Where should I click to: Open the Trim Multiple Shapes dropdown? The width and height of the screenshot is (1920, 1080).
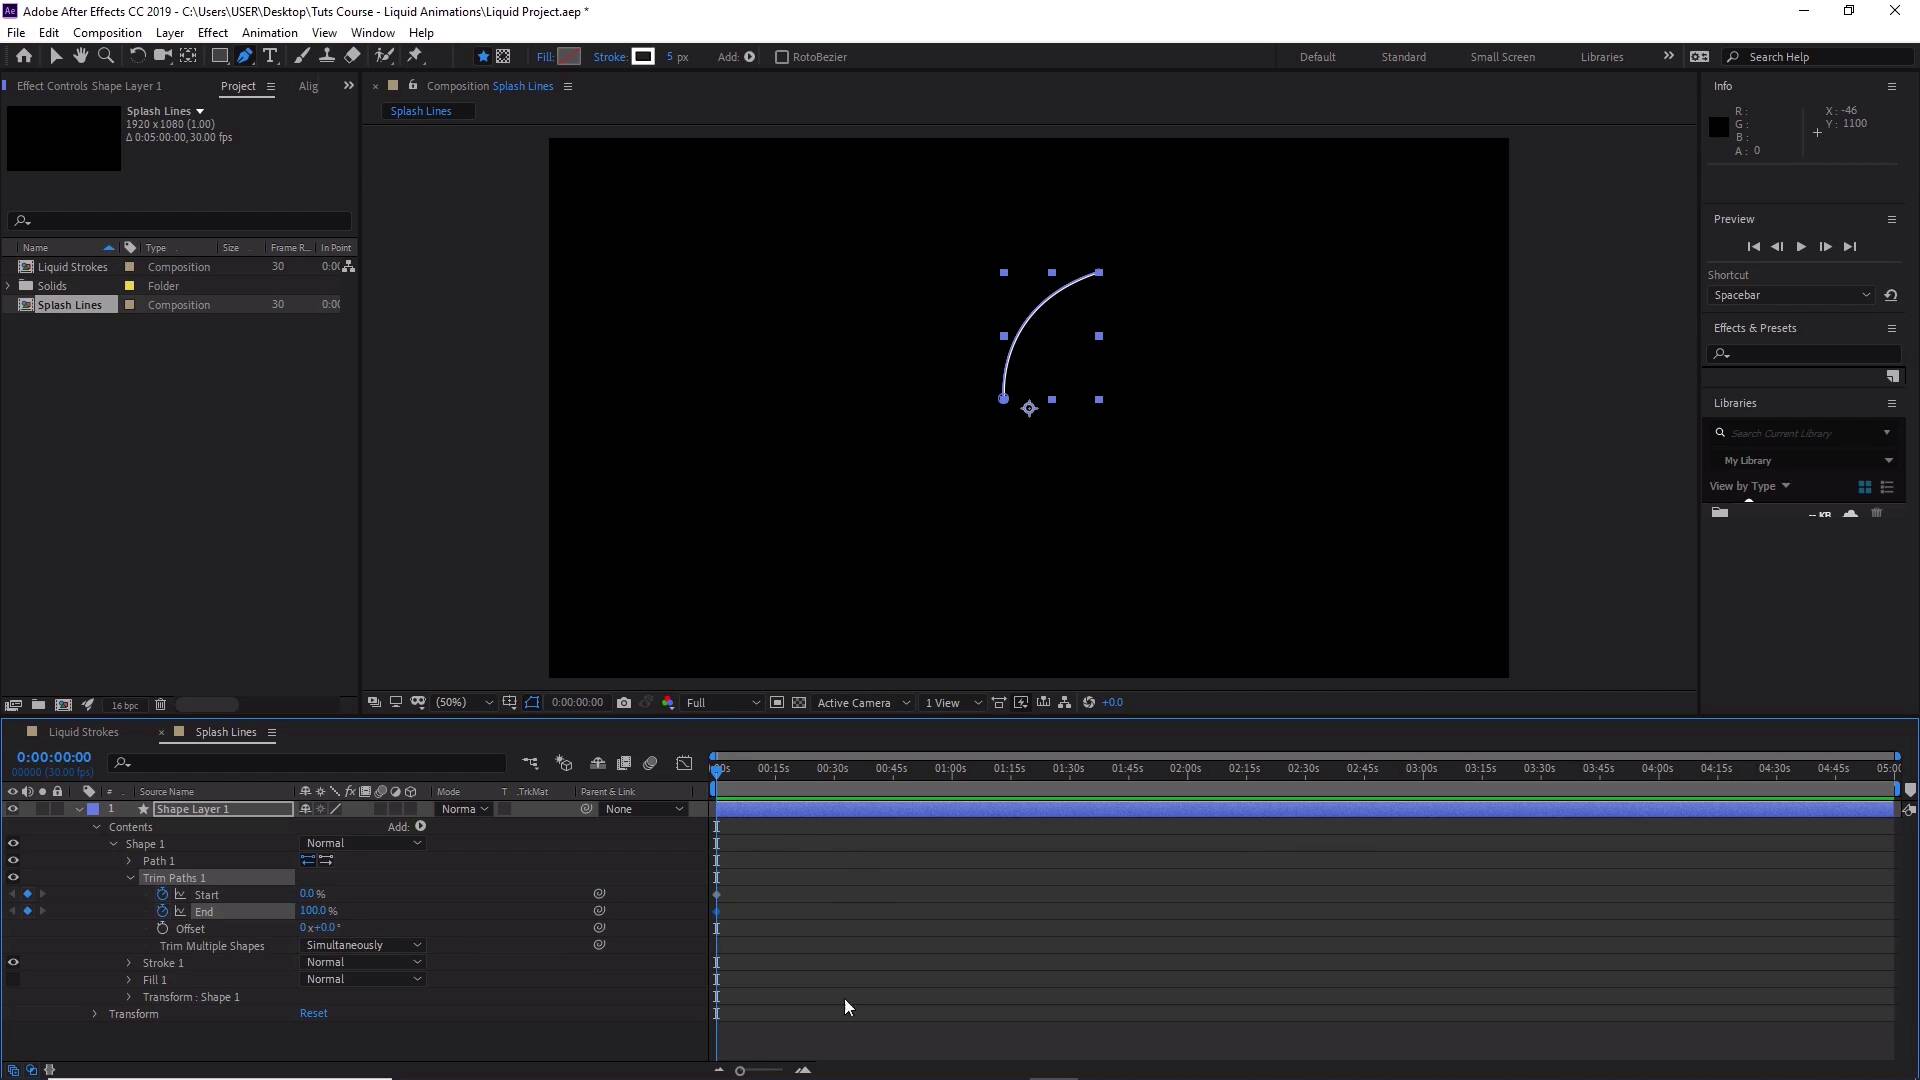pyautogui.click(x=363, y=945)
